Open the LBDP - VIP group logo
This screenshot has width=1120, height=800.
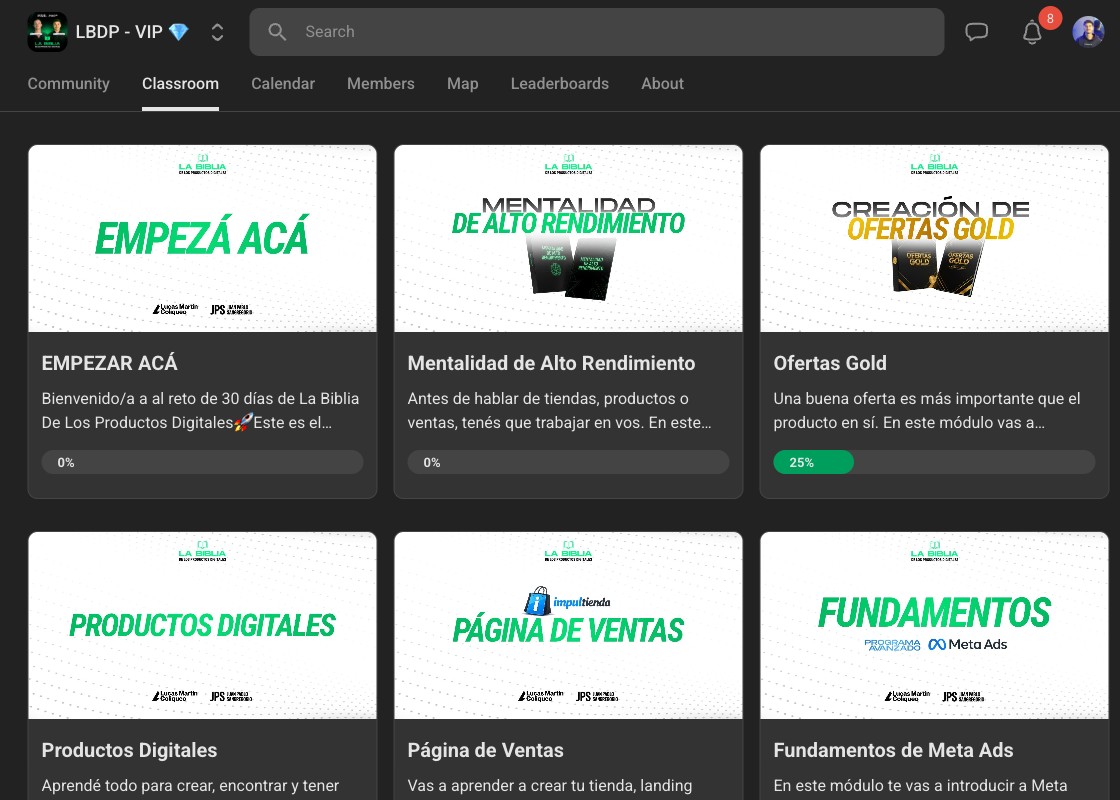tap(47, 31)
